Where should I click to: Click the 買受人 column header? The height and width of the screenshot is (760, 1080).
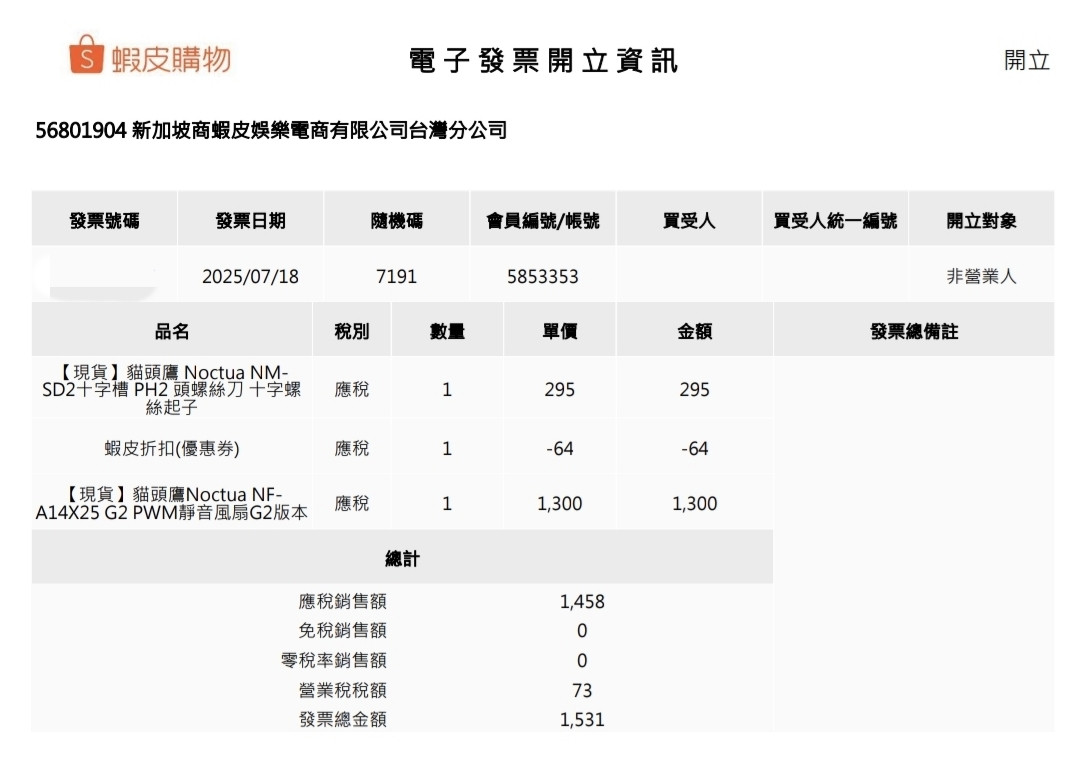(x=689, y=220)
